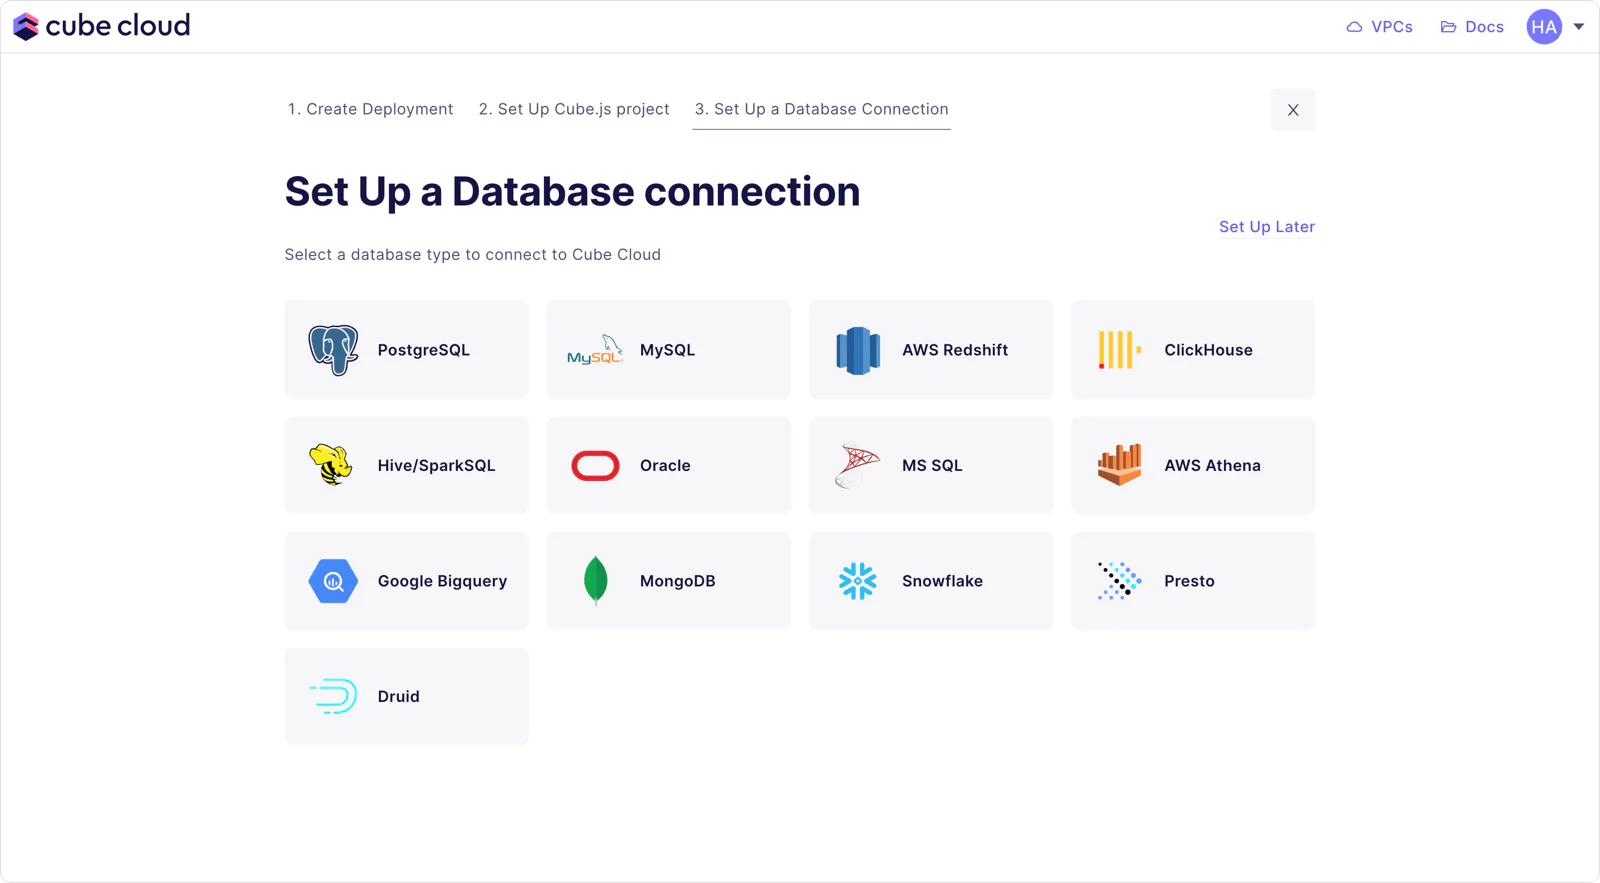Choose the AWS Athena label
The width and height of the screenshot is (1600, 883).
(1212, 466)
